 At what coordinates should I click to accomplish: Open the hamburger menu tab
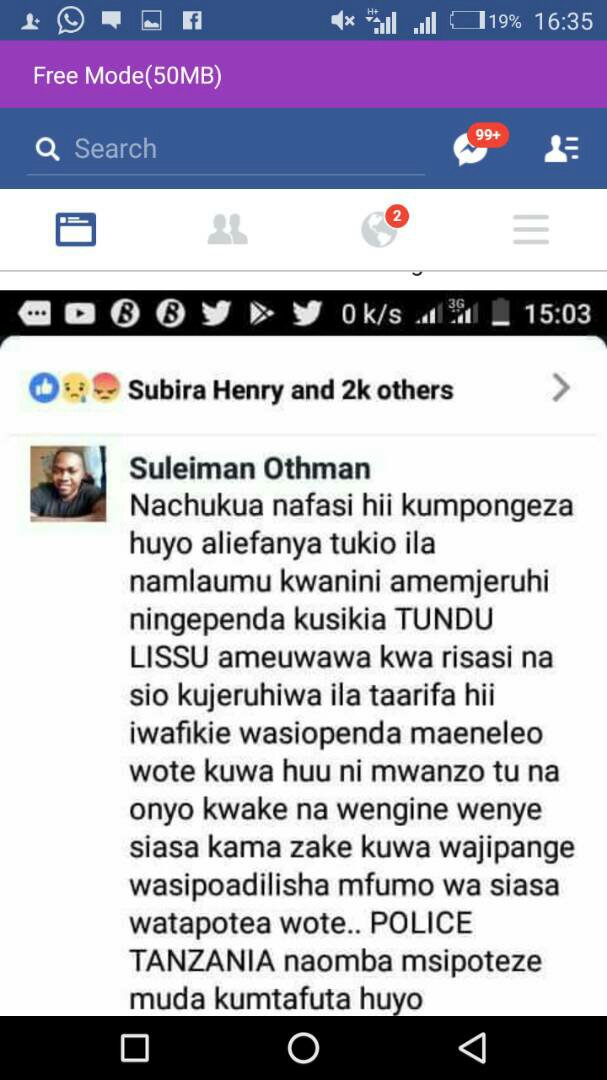pos(531,229)
